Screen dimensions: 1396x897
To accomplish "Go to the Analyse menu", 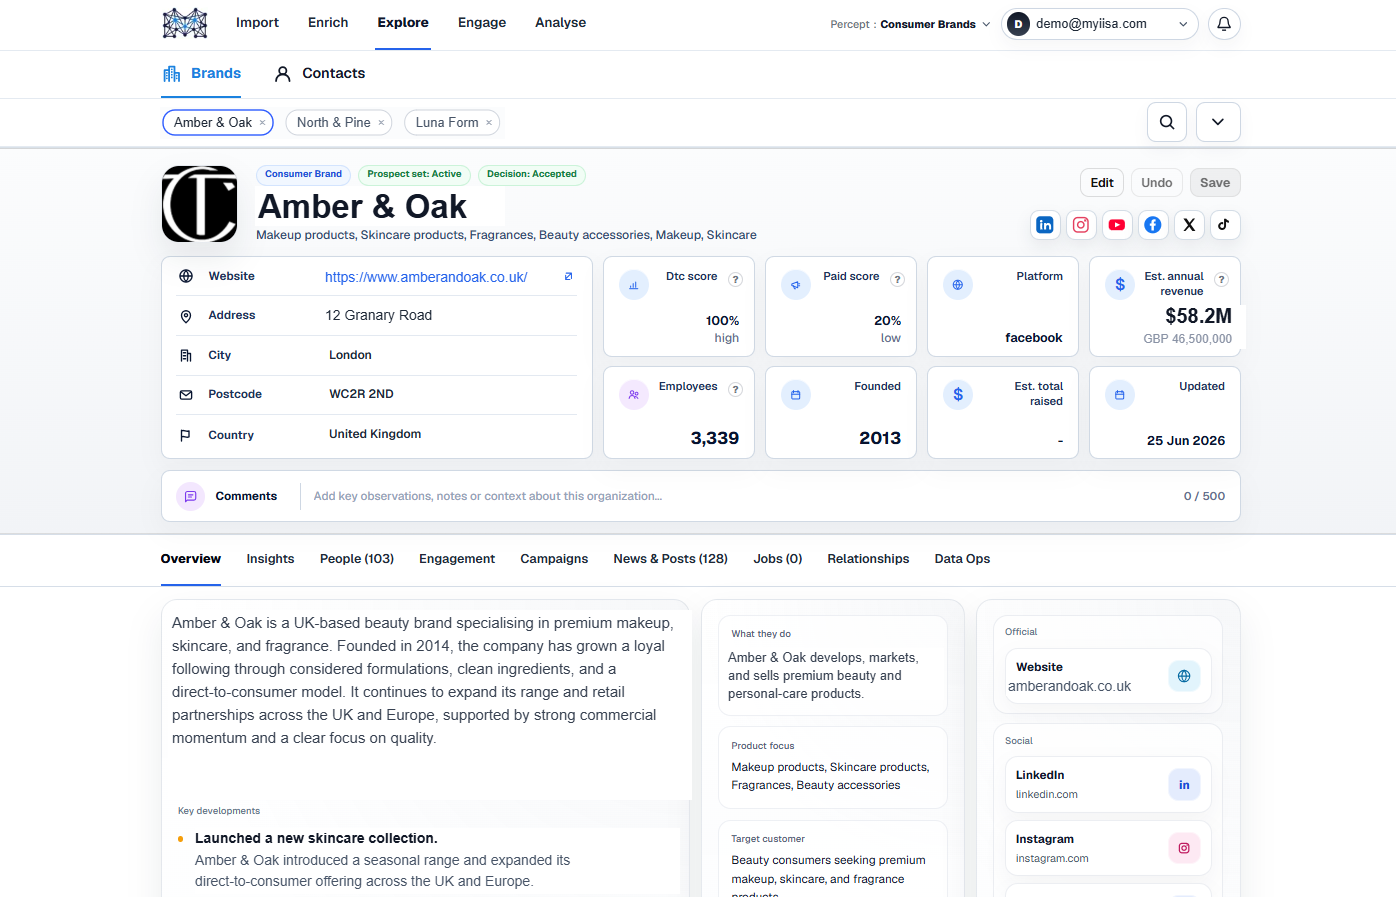I will 560,22.
